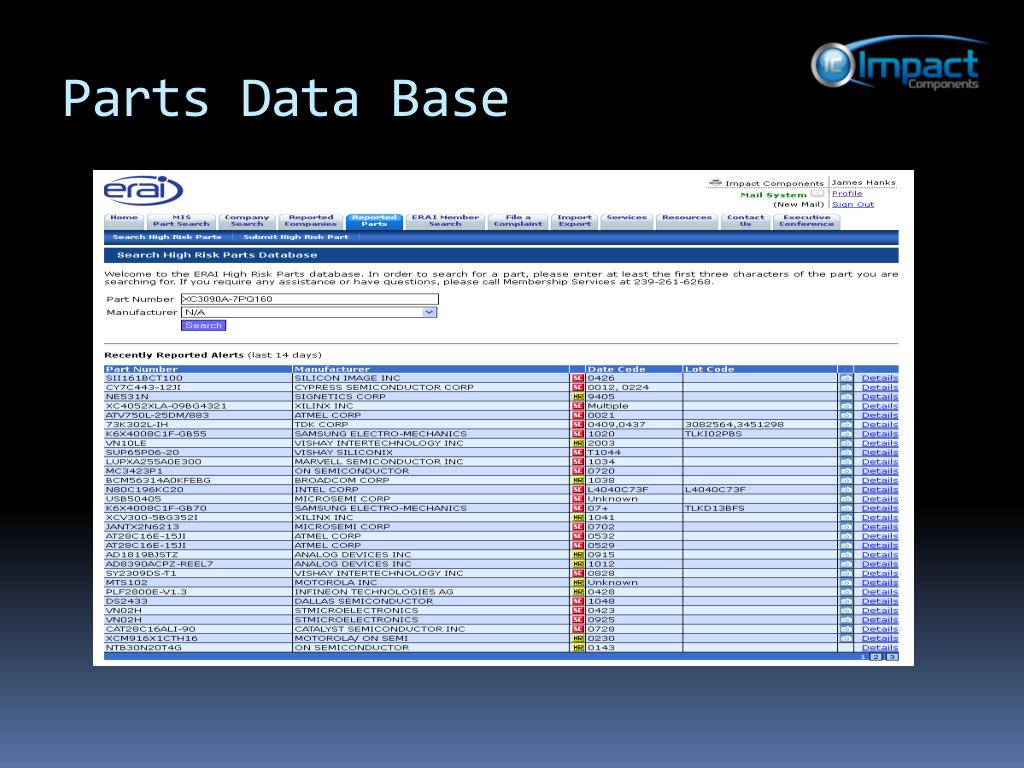Screen dimensions: 1024x768
Task: Go to results page 3
Action: (892, 657)
